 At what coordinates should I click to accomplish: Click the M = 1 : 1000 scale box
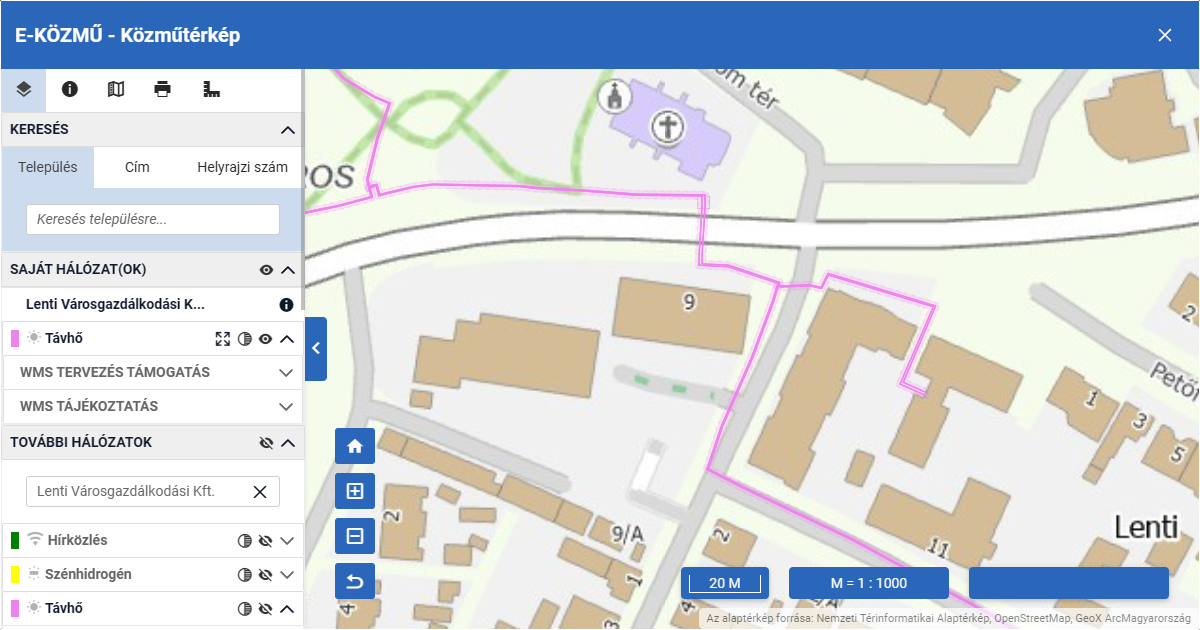(869, 583)
